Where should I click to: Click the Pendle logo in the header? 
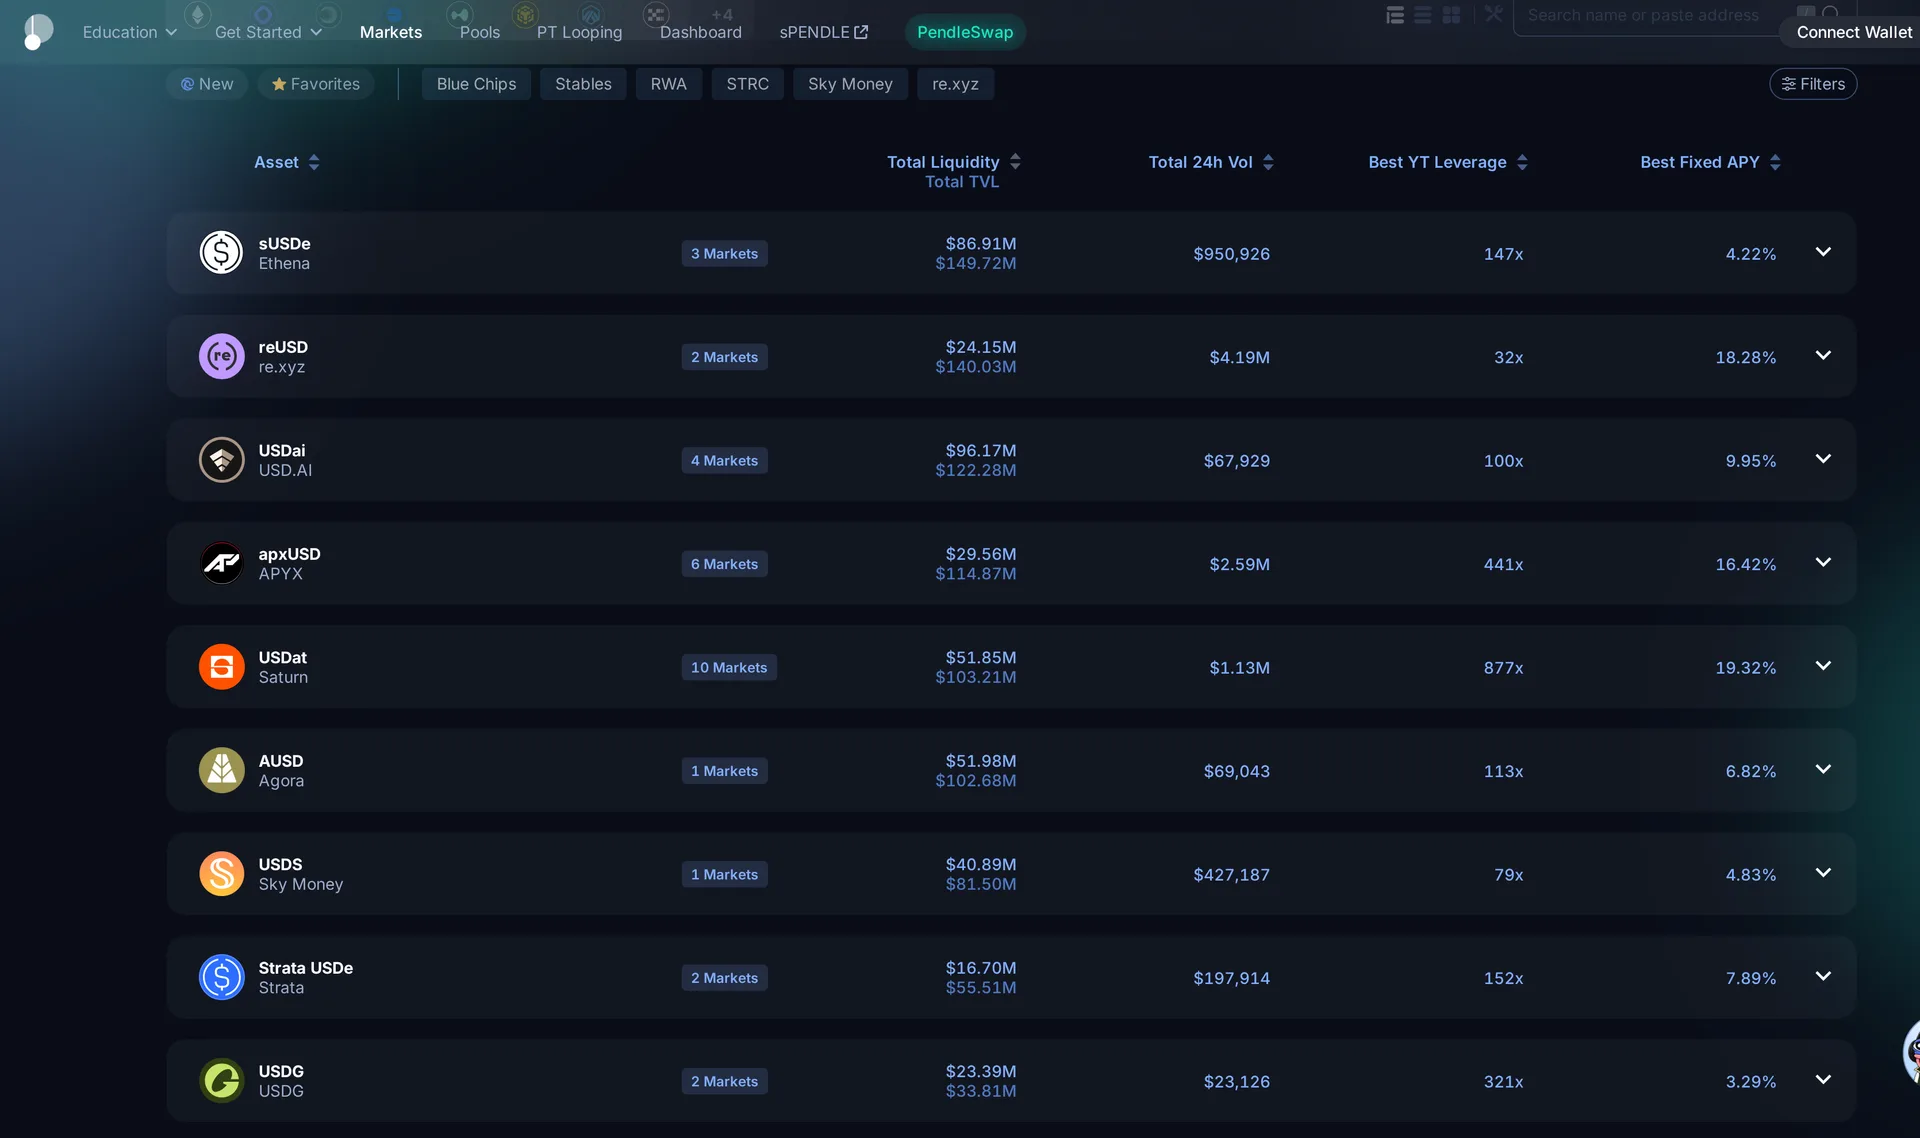tap(38, 32)
